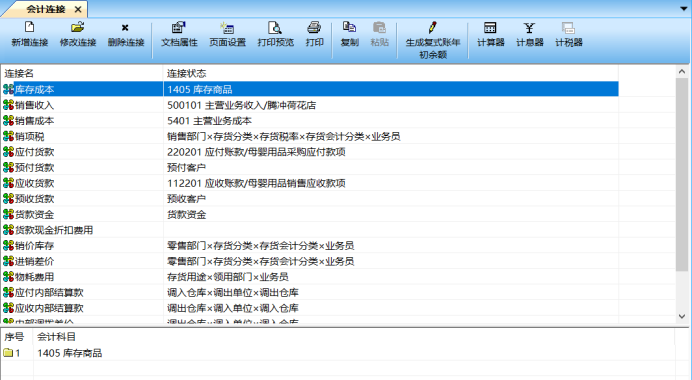Click the icon beside 预付货款
692x380 pixels.
pyautogui.click(x=8, y=167)
